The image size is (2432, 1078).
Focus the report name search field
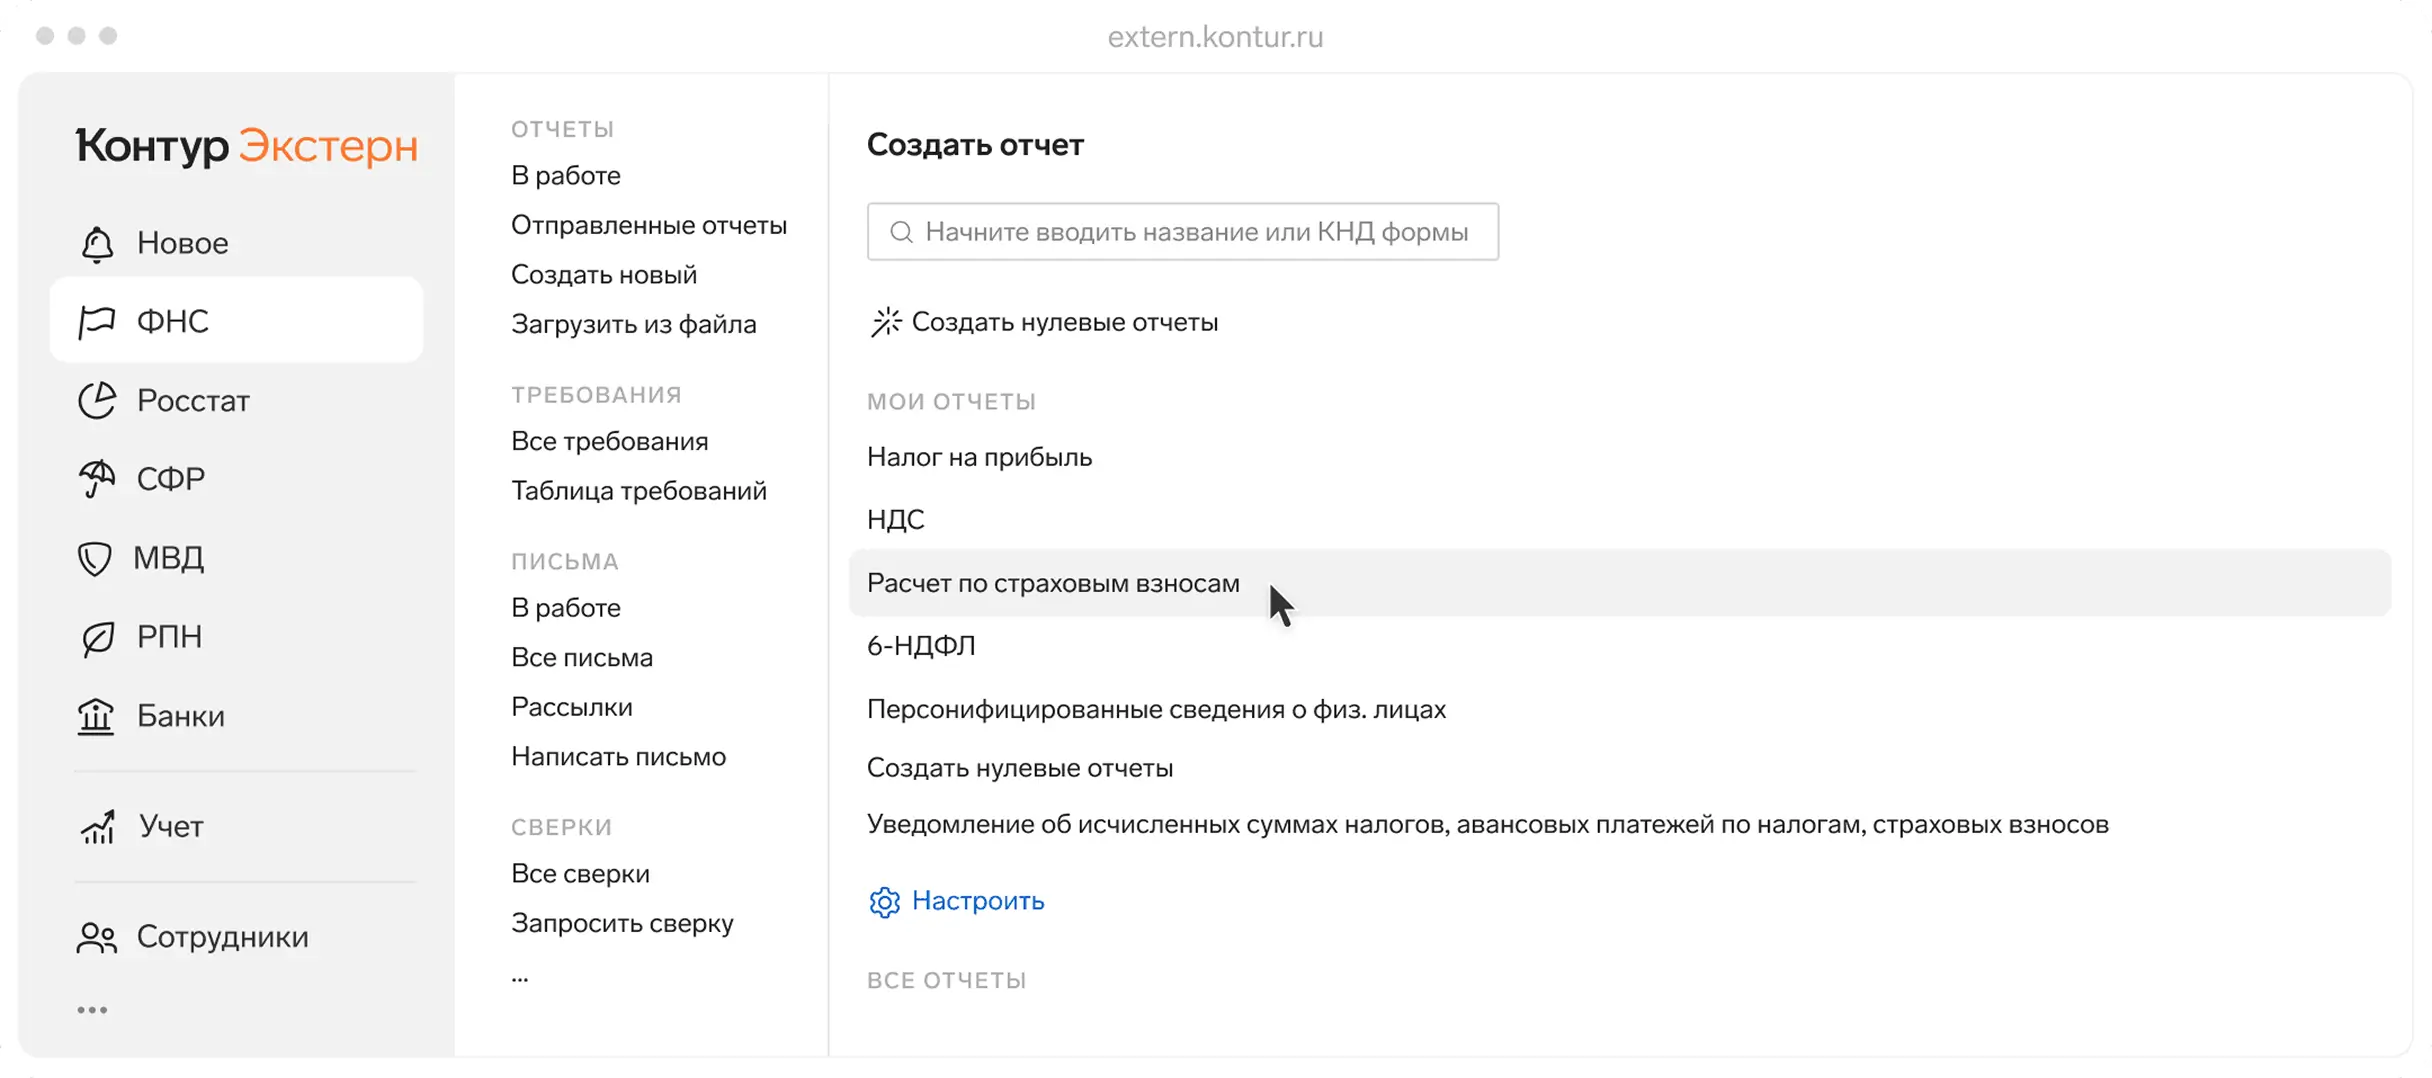coord(1183,232)
